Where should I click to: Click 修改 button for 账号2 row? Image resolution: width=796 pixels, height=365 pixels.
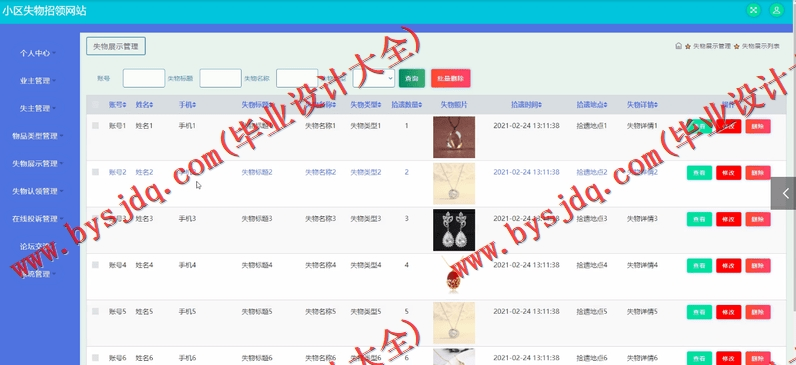tap(728, 173)
